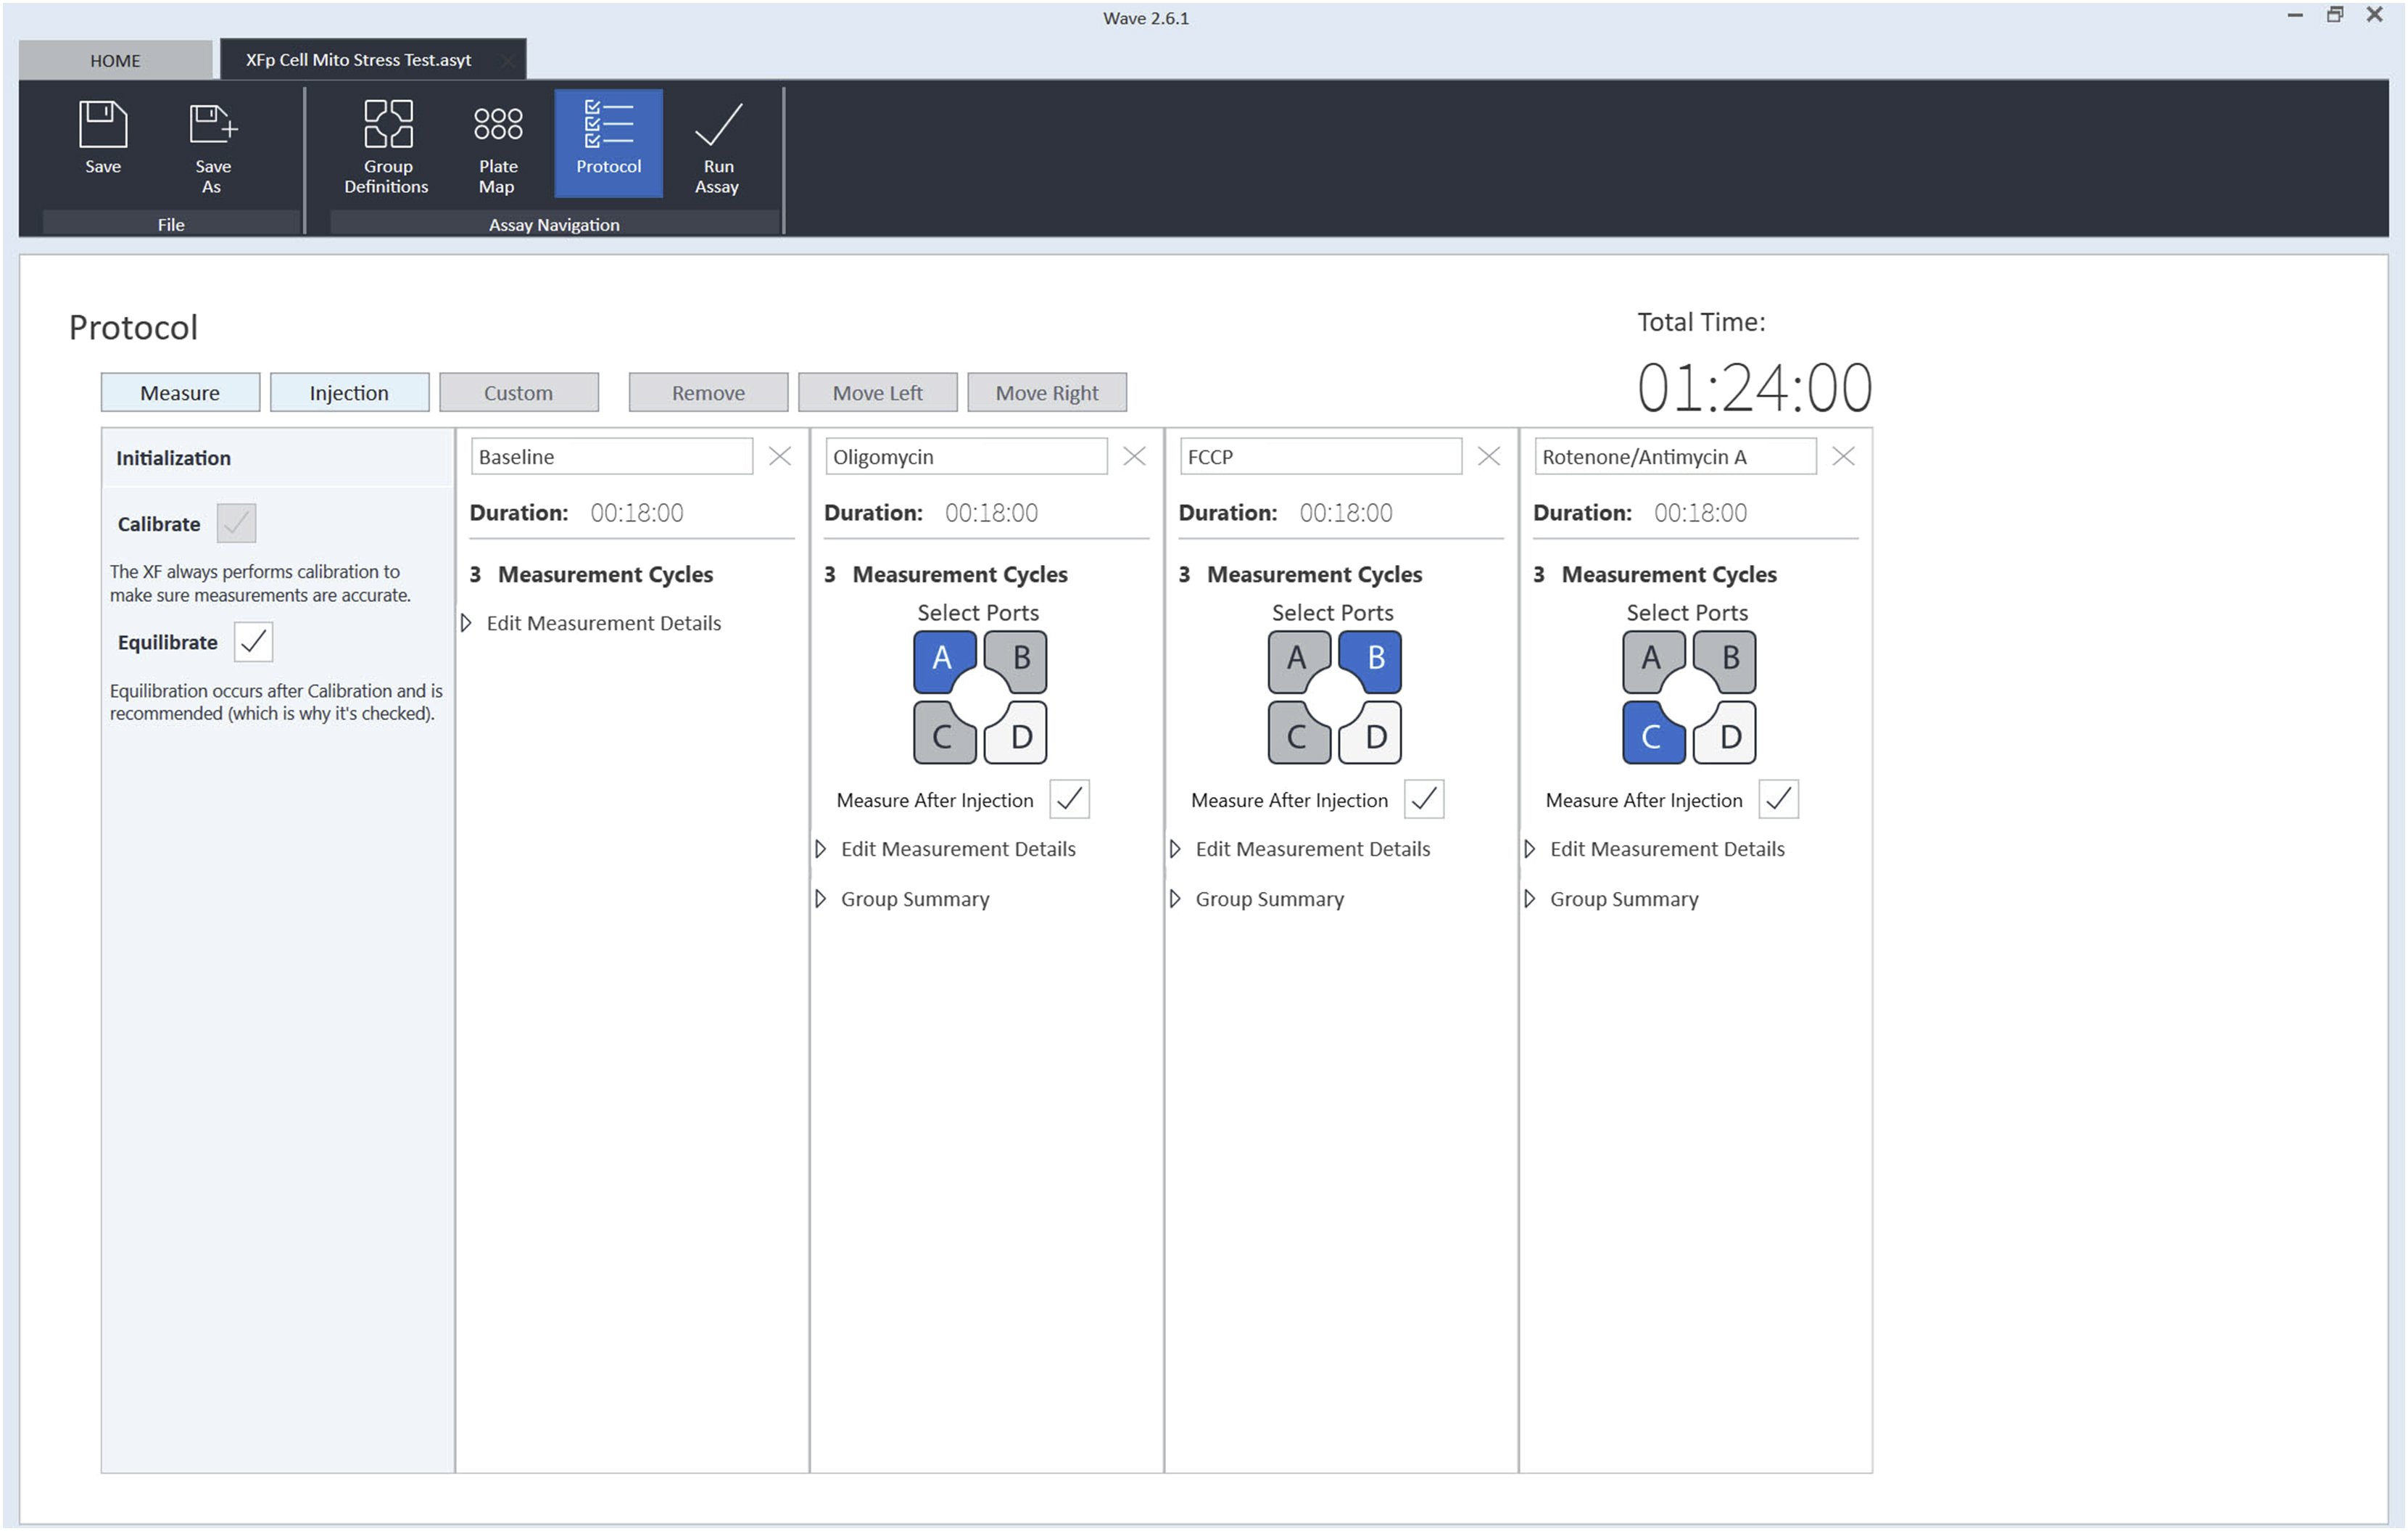The width and height of the screenshot is (2408, 1531).
Task: Click the Measure button
Action: [180, 393]
